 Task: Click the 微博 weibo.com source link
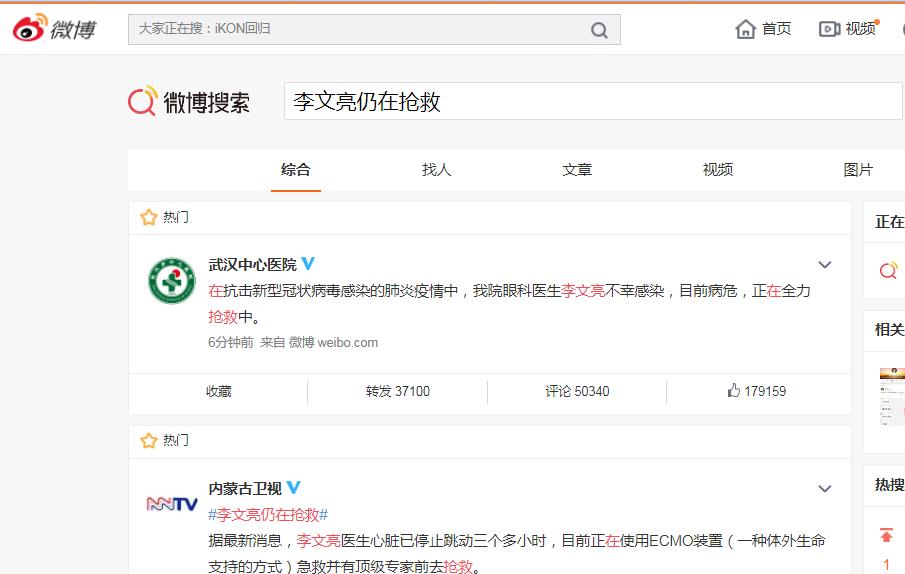coord(333,343)
